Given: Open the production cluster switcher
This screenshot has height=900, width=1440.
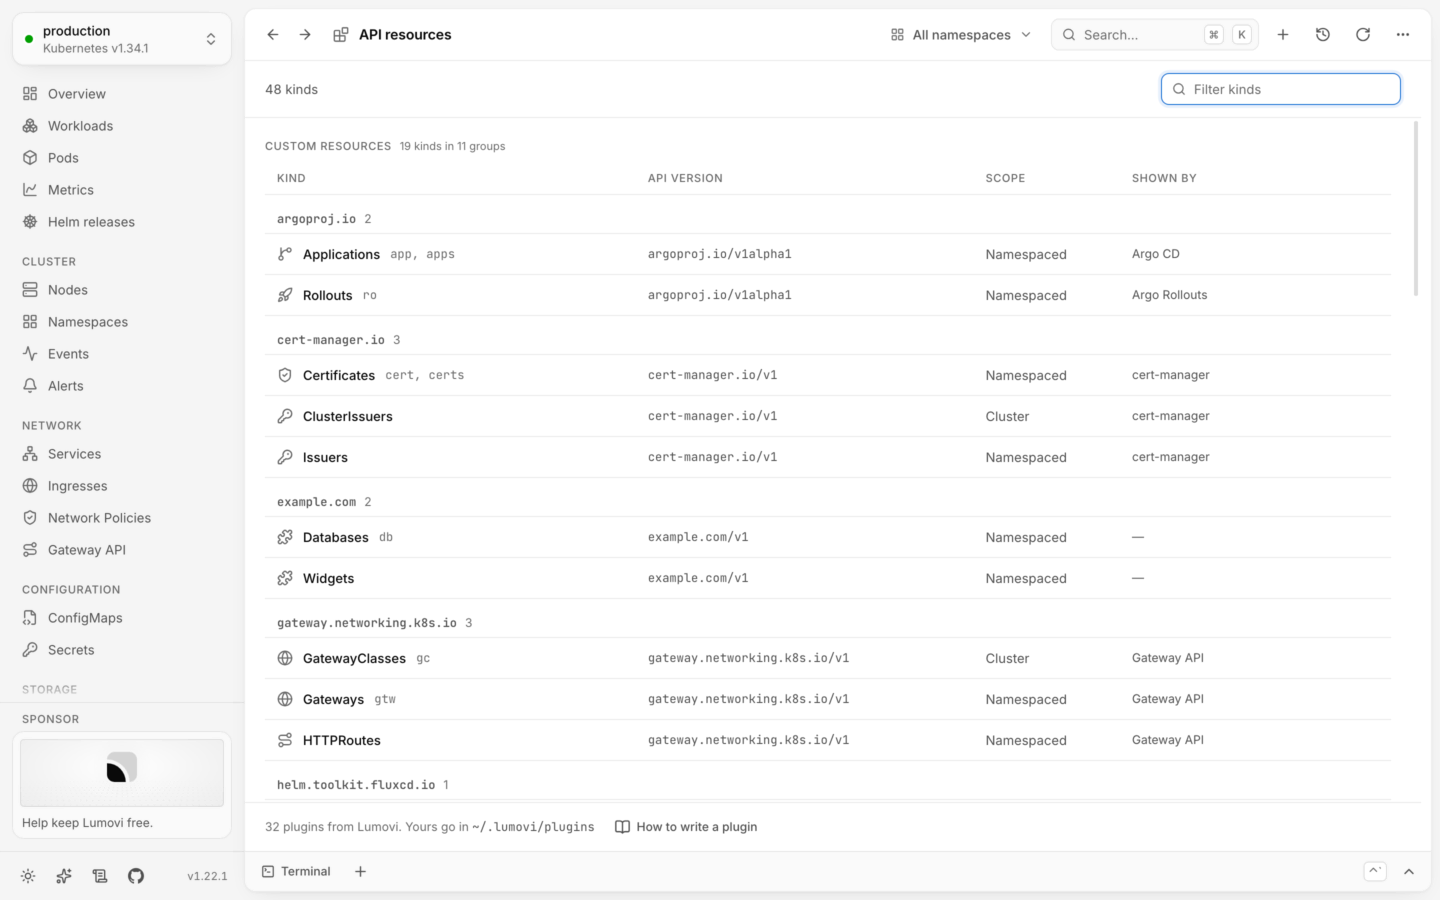Looking at the screenshot, I should (122, 39).
